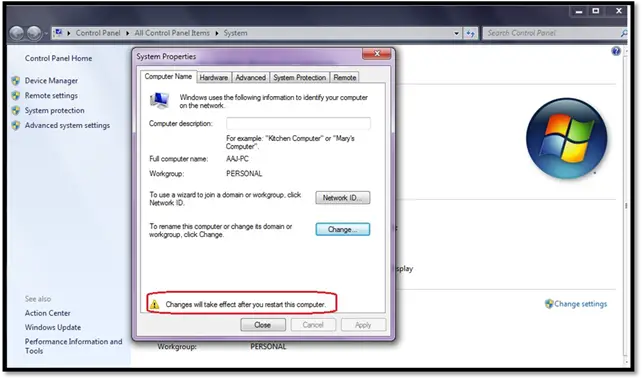Click the search magnifier icon
Viewport: 642px width, 378px height.
[624, 33]
